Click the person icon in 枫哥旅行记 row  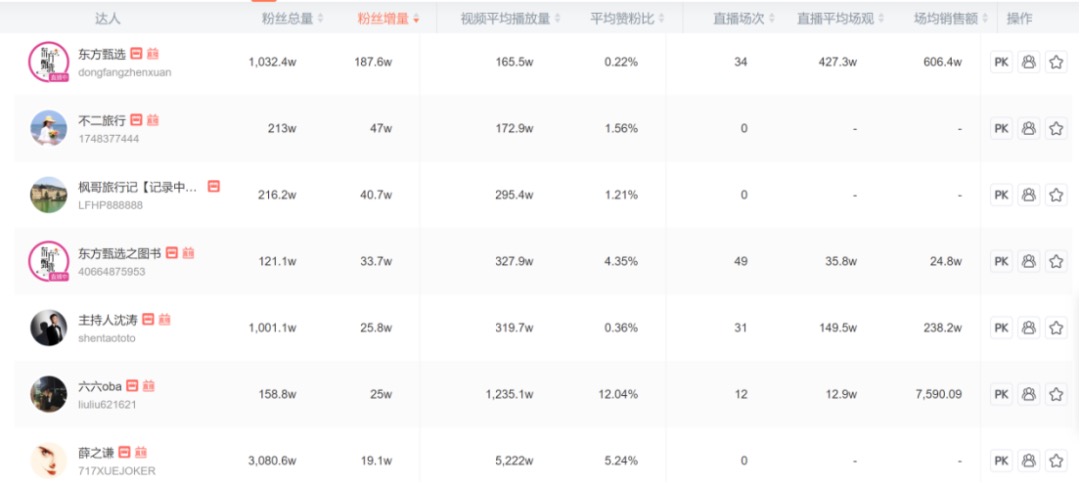pos(1028,195)
